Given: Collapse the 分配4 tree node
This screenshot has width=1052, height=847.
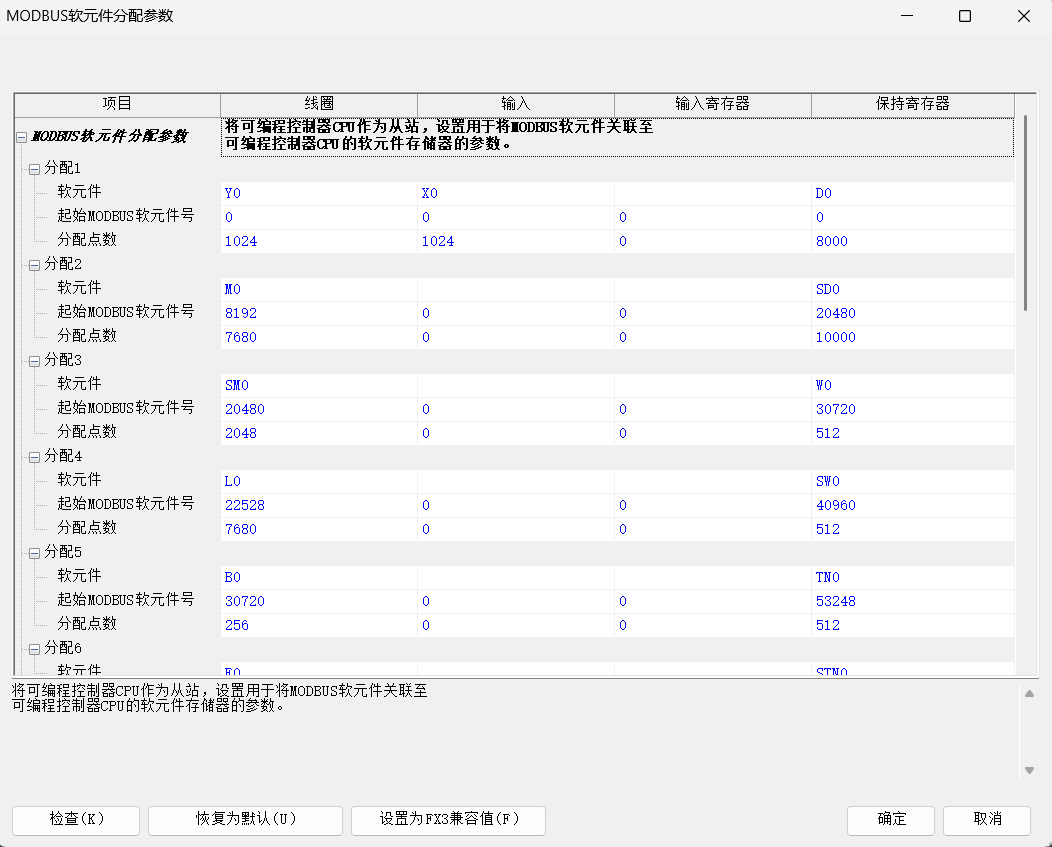Looking at the screenshot, I should click(34, 457).
